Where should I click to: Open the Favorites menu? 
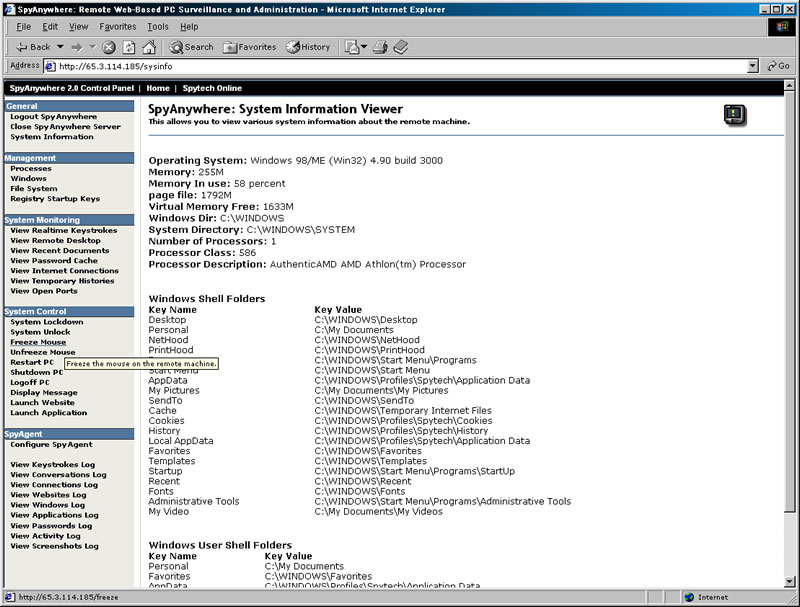pos(118,27)
